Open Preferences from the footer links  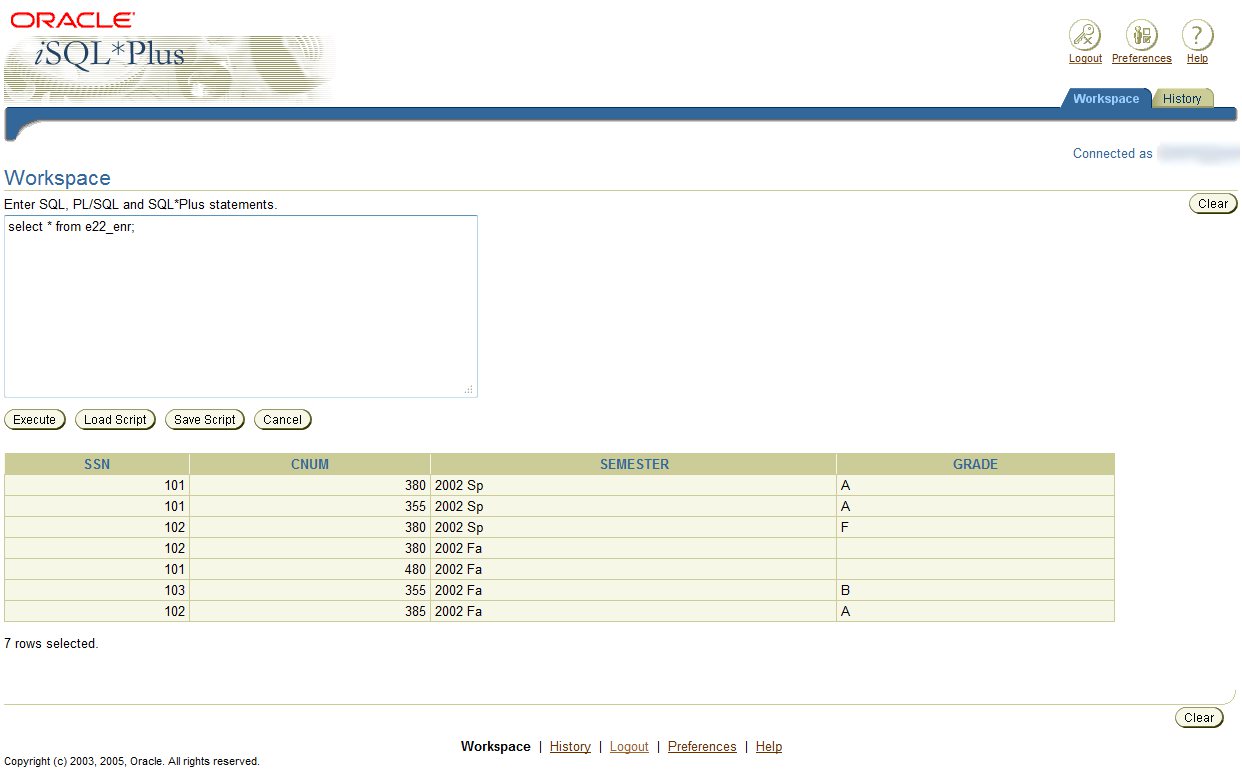(x=702, y=746)
